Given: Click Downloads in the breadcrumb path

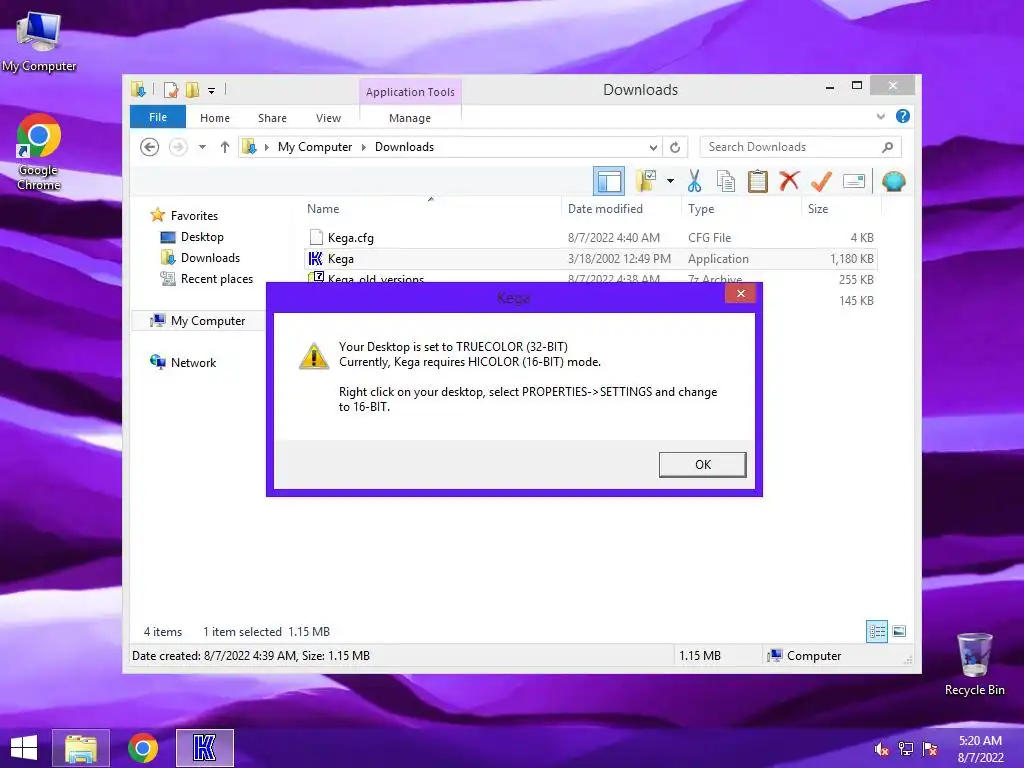Looking at the screenshot, I should coord(404,147).
